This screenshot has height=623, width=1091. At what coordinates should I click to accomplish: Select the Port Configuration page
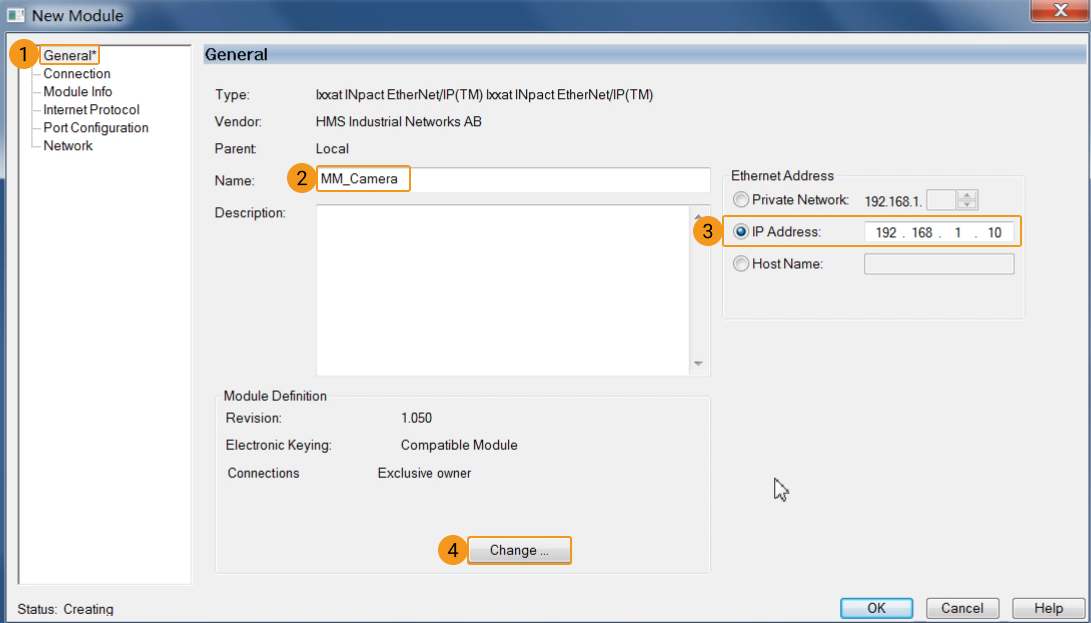pyautogui.click(x=94, y=127)
